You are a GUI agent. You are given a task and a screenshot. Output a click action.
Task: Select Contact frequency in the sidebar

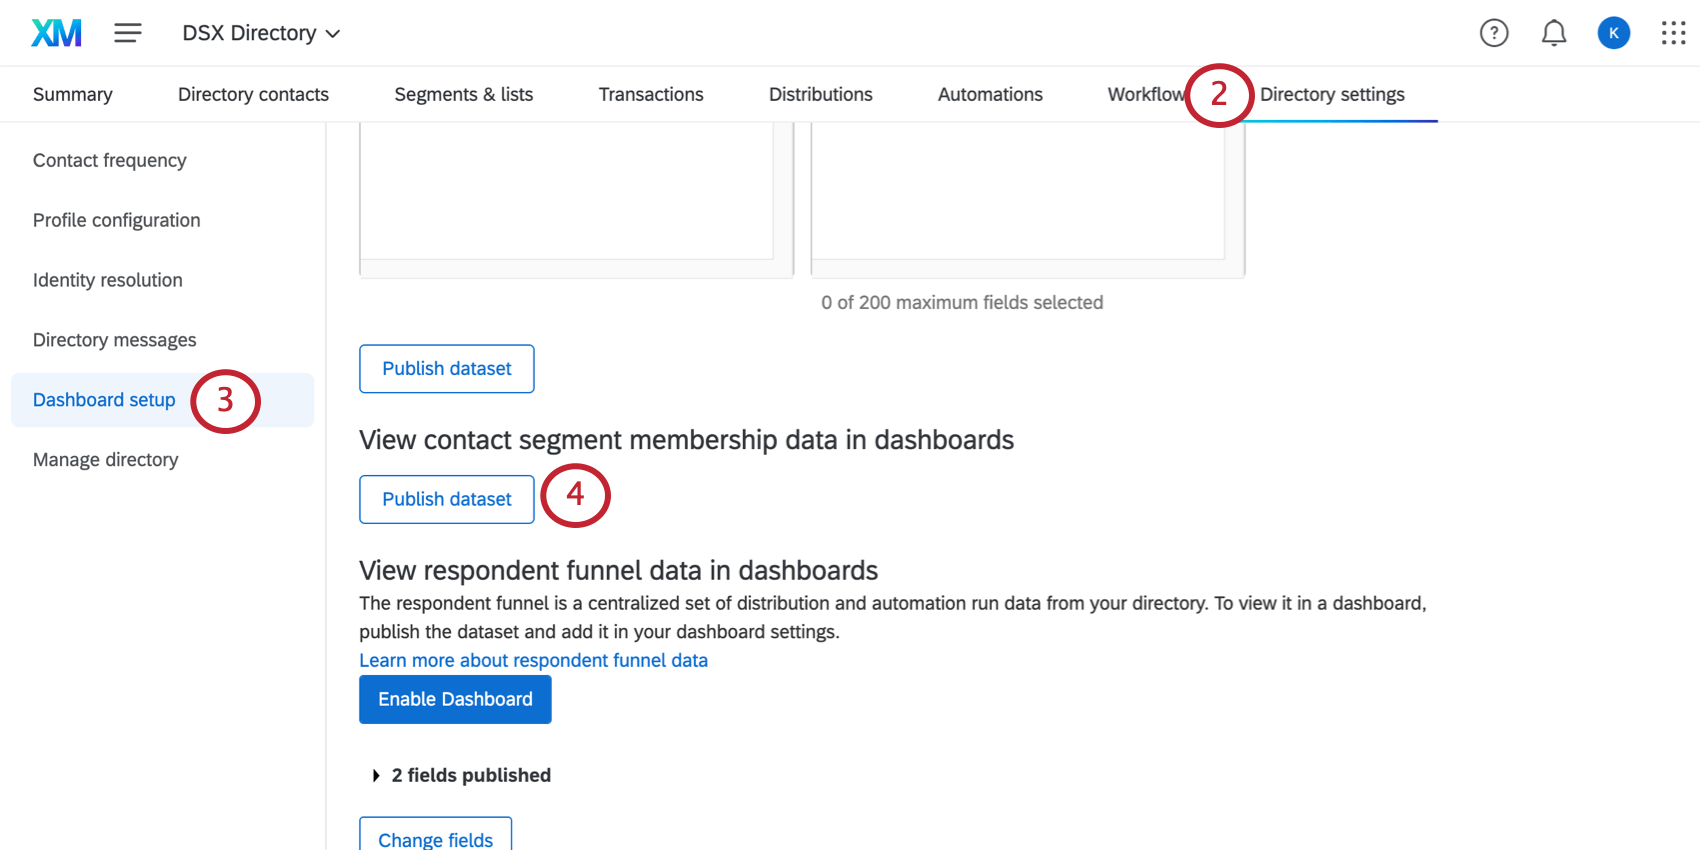(109, 160)
